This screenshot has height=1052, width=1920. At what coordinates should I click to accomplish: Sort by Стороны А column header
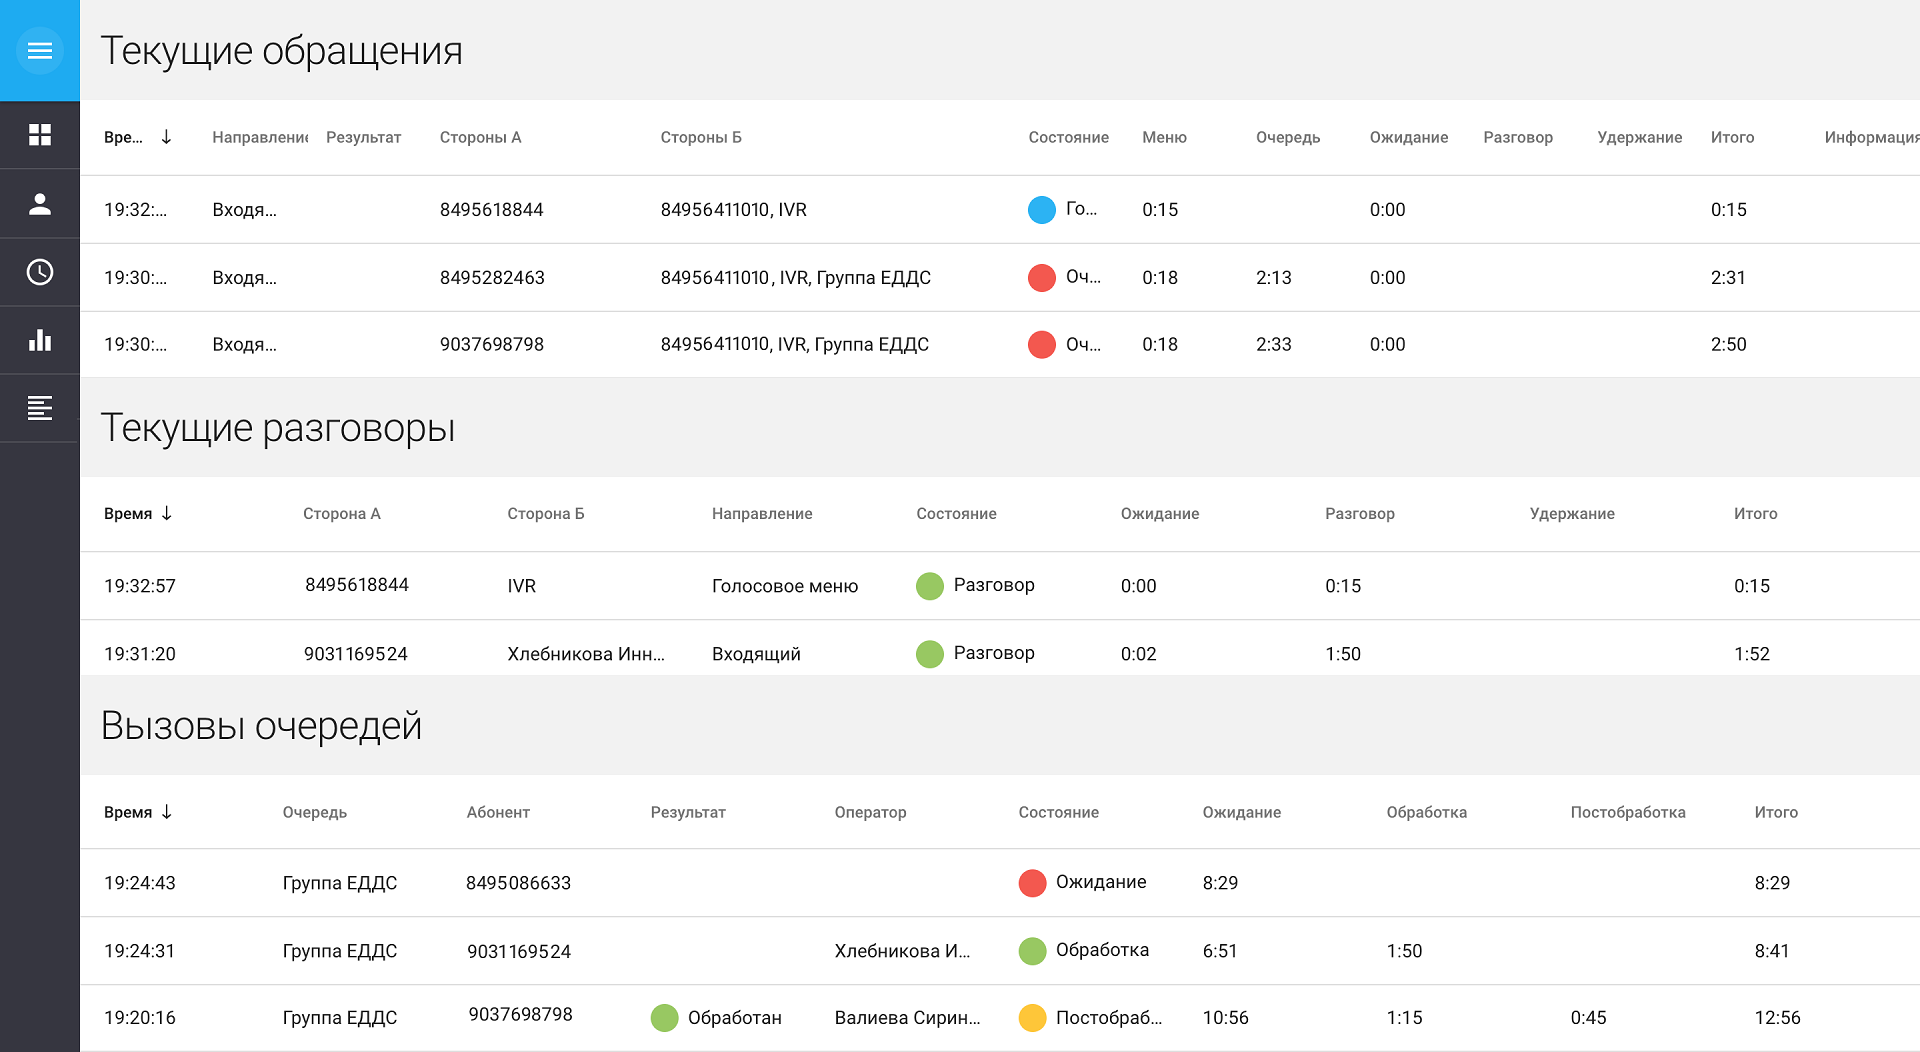pos(480,137)
